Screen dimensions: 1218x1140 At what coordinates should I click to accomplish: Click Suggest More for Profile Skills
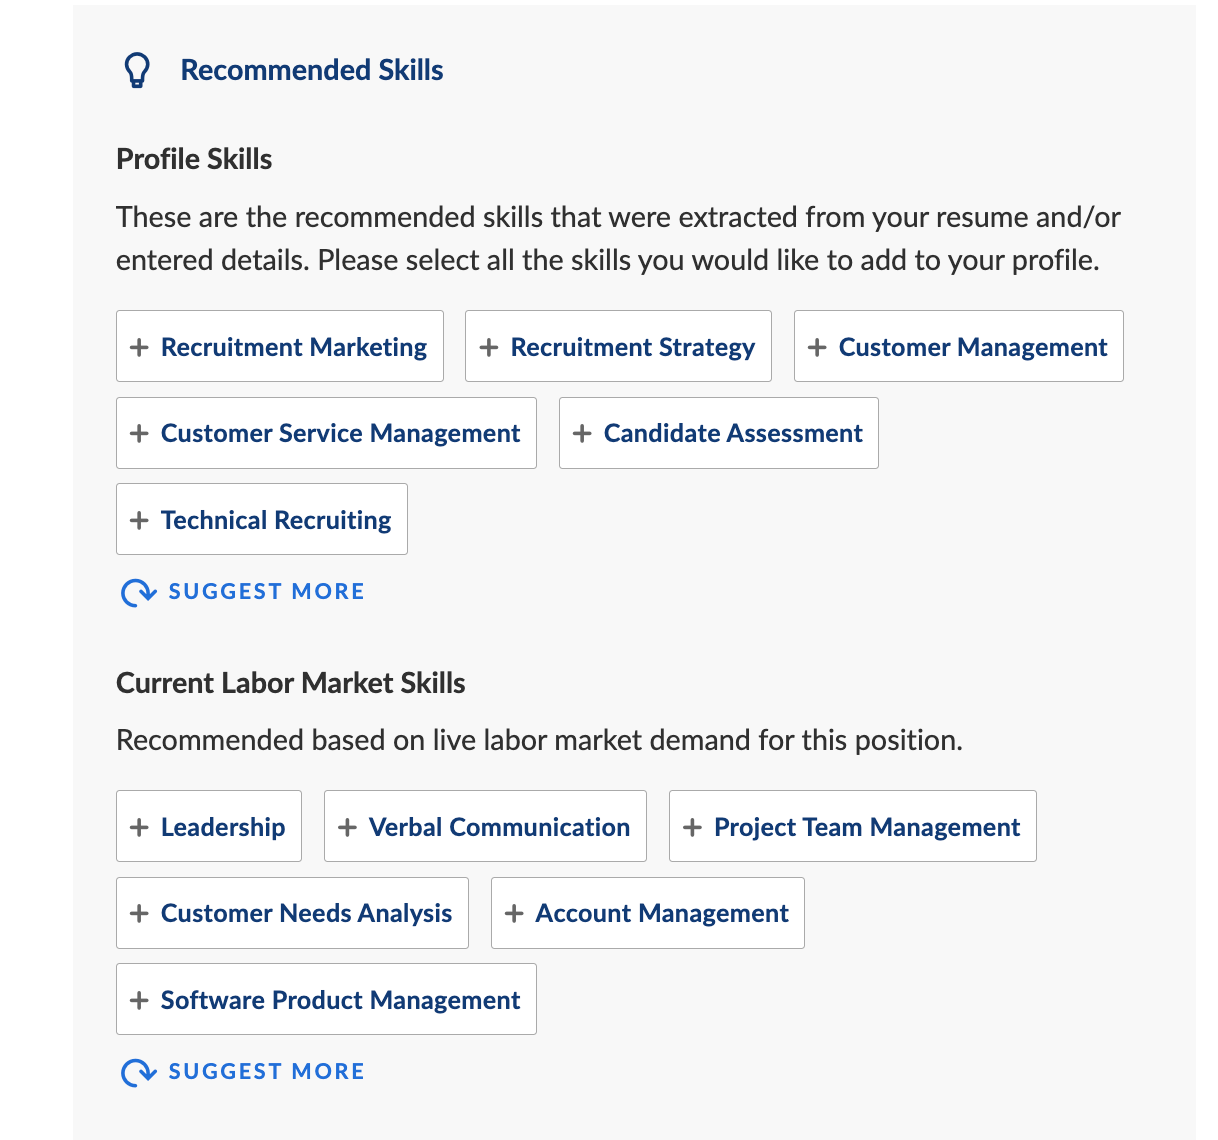pos(266,591)
